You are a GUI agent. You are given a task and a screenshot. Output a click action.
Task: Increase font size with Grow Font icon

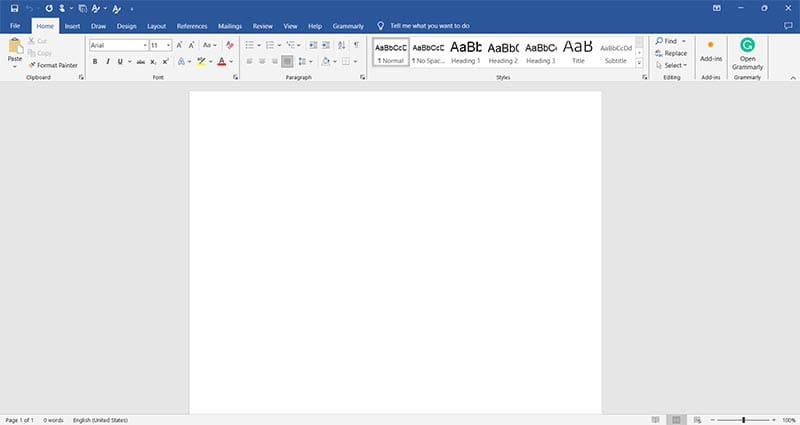tap(180, 45)
